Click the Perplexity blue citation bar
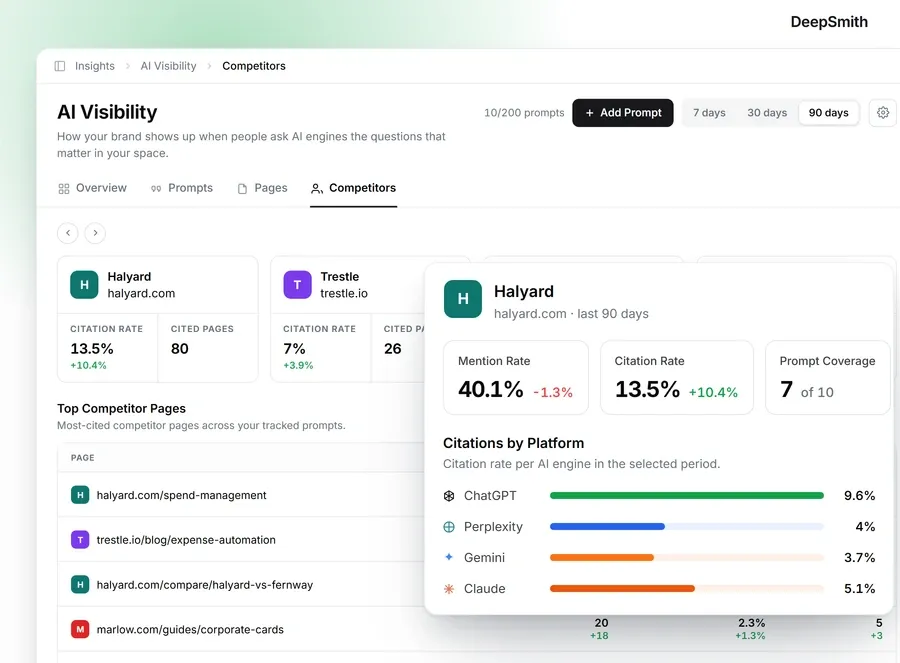 tap(607, 526)
